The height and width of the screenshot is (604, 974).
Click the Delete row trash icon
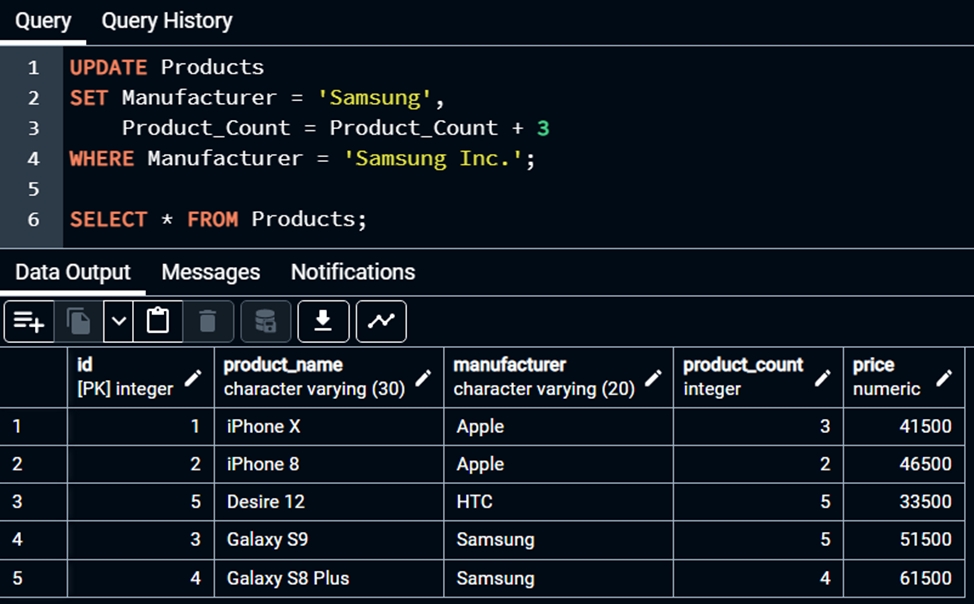tap(208, 321)
